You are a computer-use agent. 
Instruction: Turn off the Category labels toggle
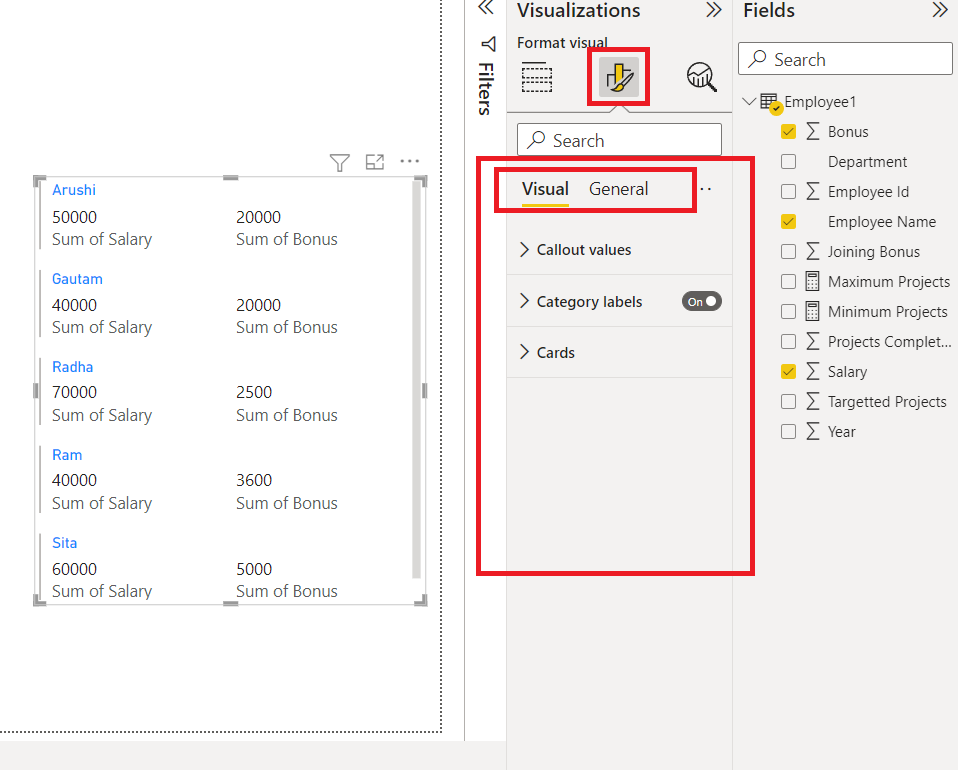(701, 300)
